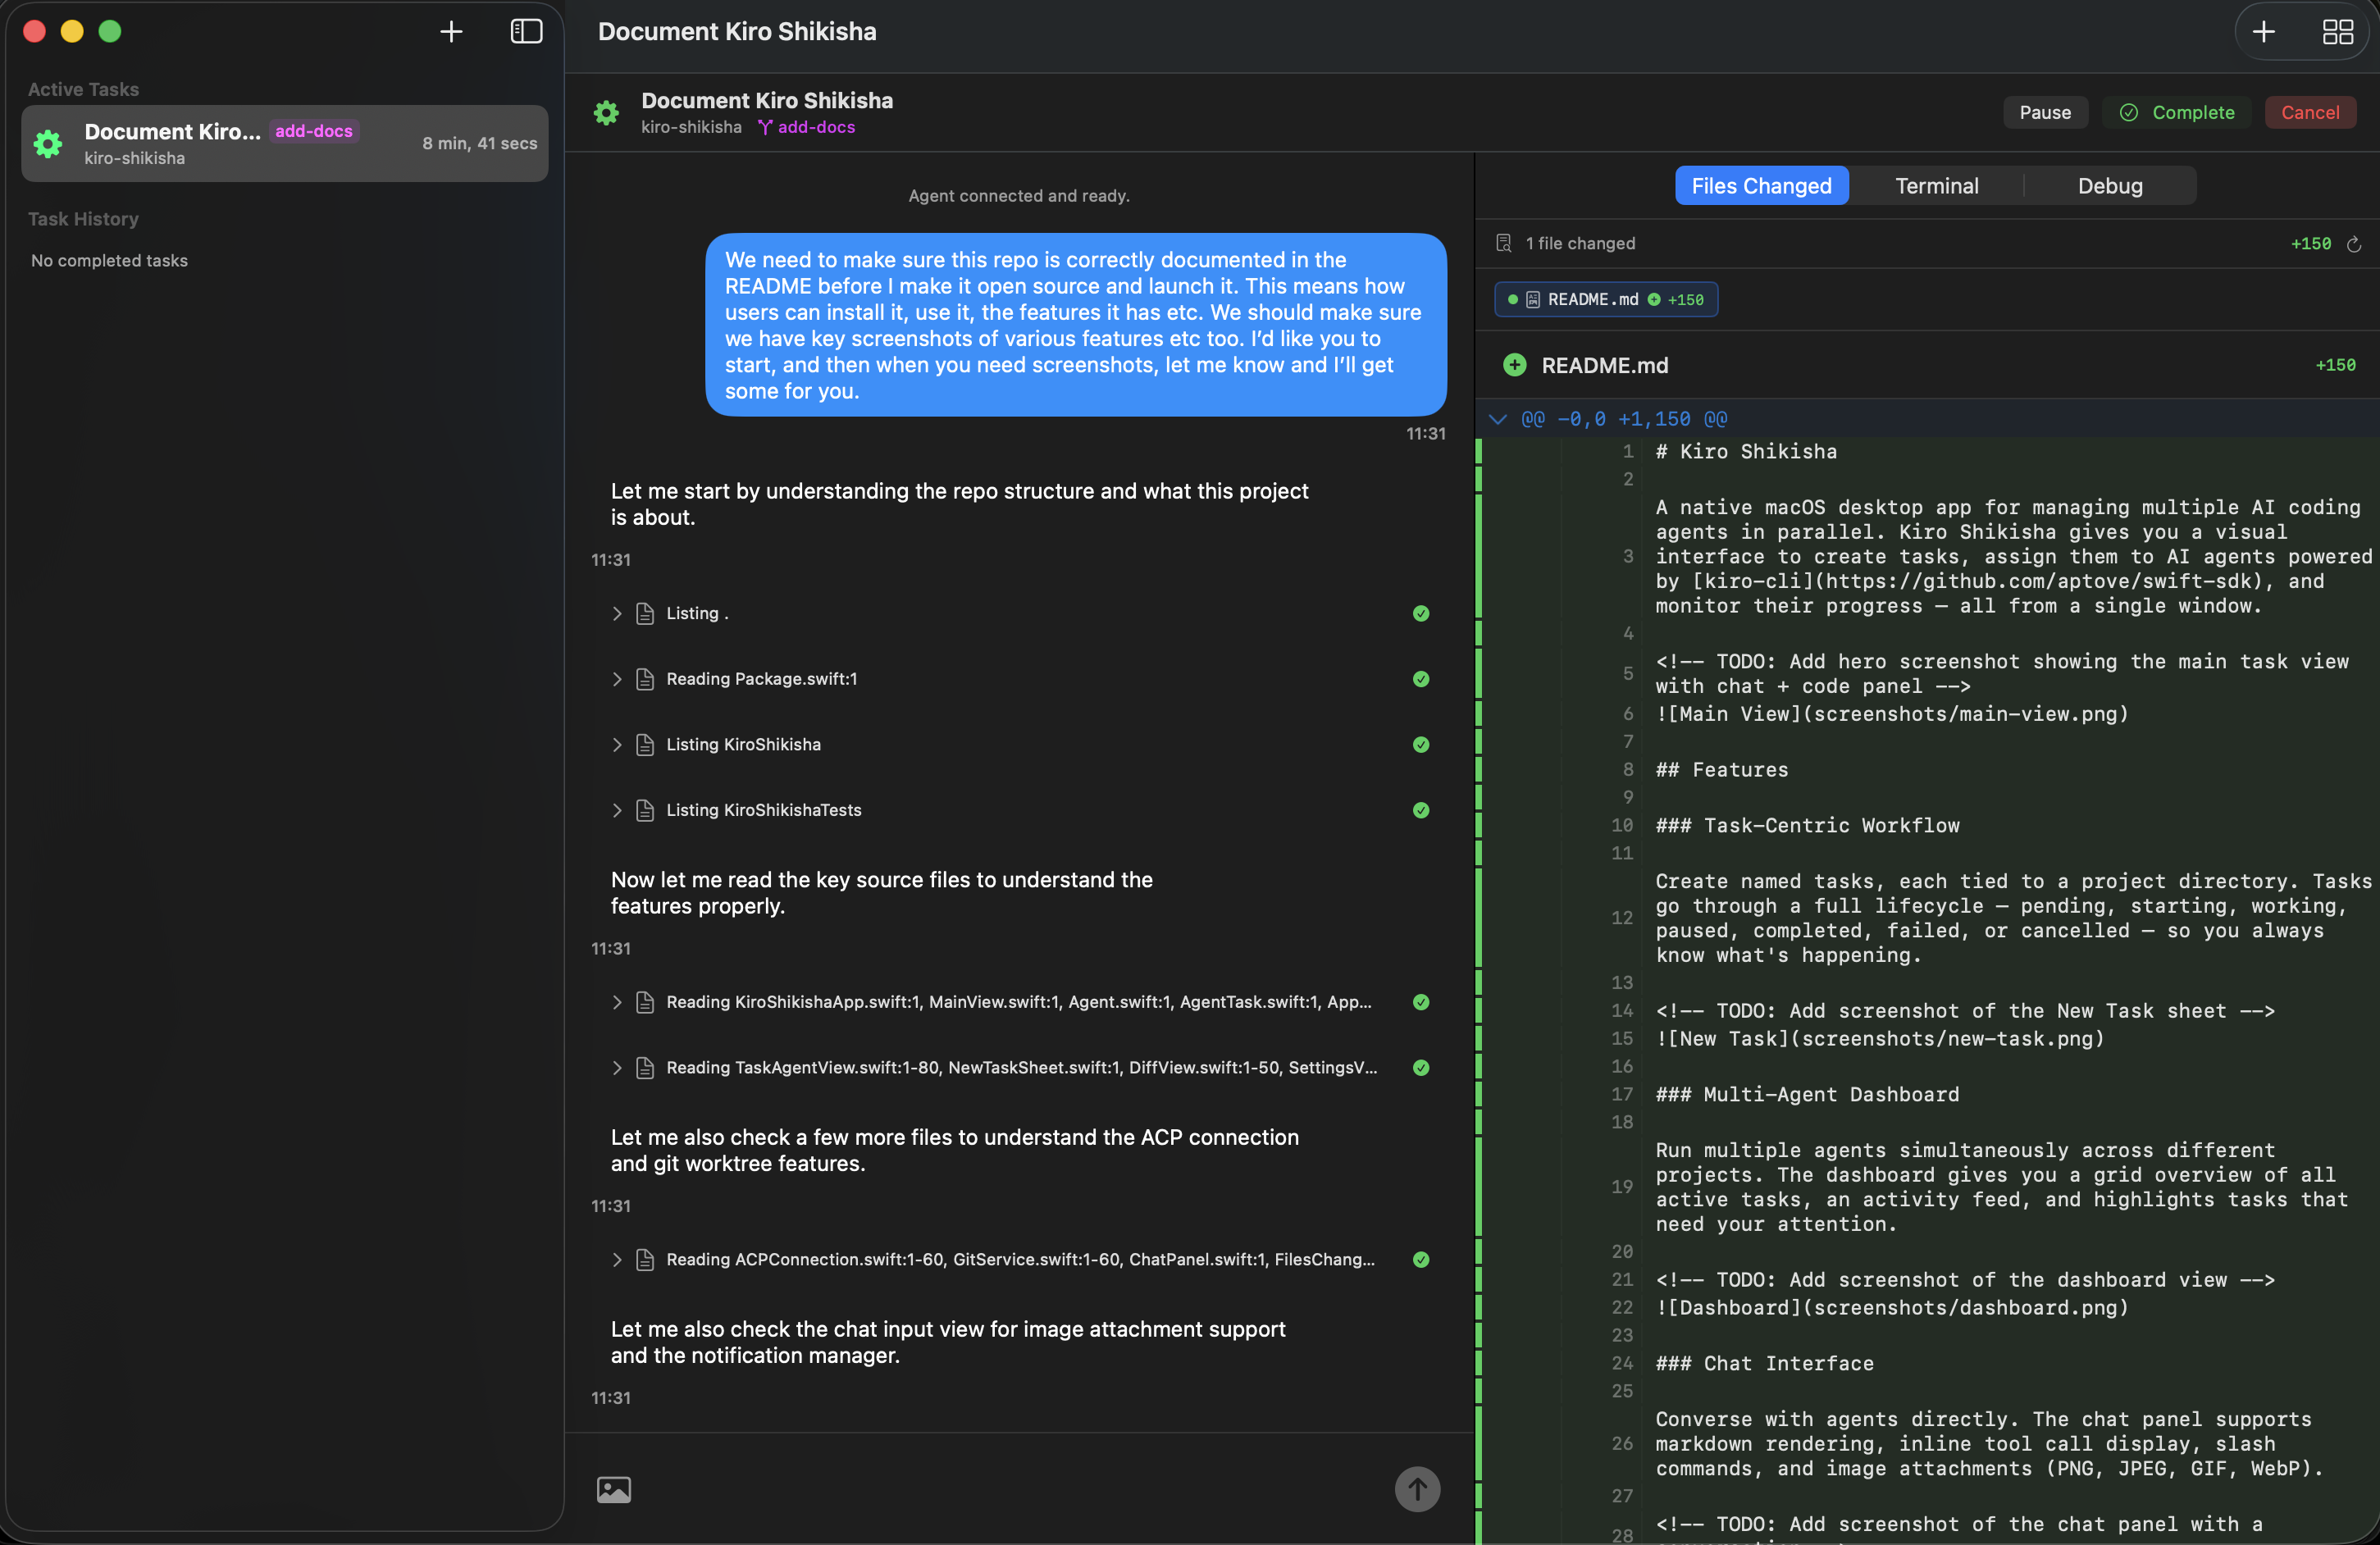Select the Document Kiro task in Active Tasks
2380x1545 pixels.
285,144
